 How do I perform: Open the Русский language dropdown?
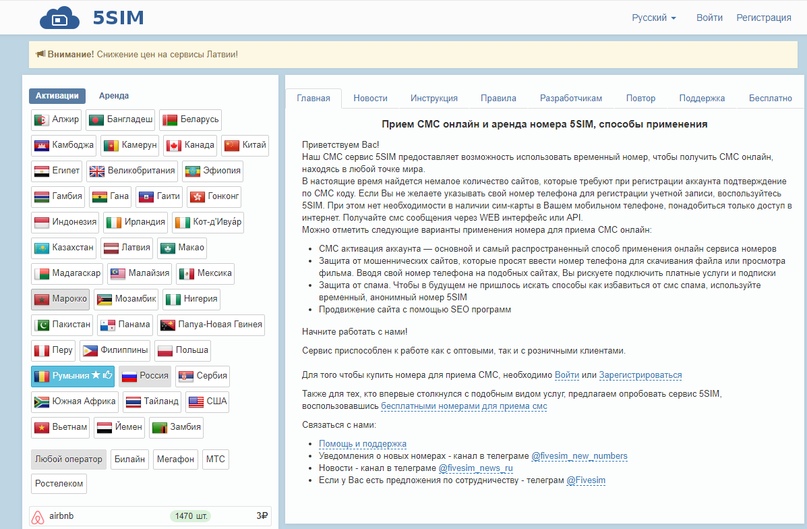click(x=653, y=18)
